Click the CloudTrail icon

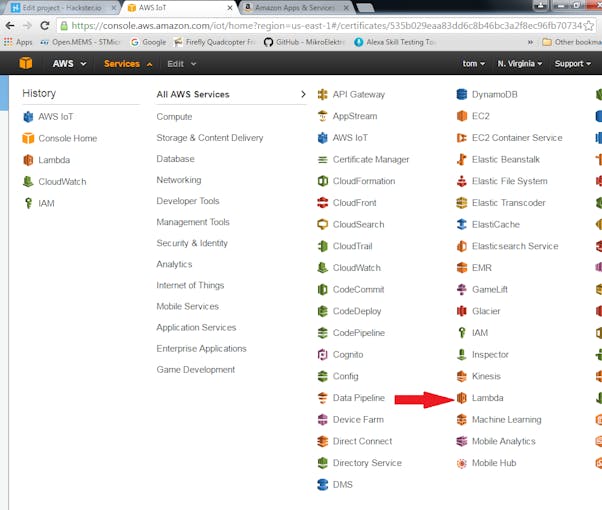coord(322,246)
